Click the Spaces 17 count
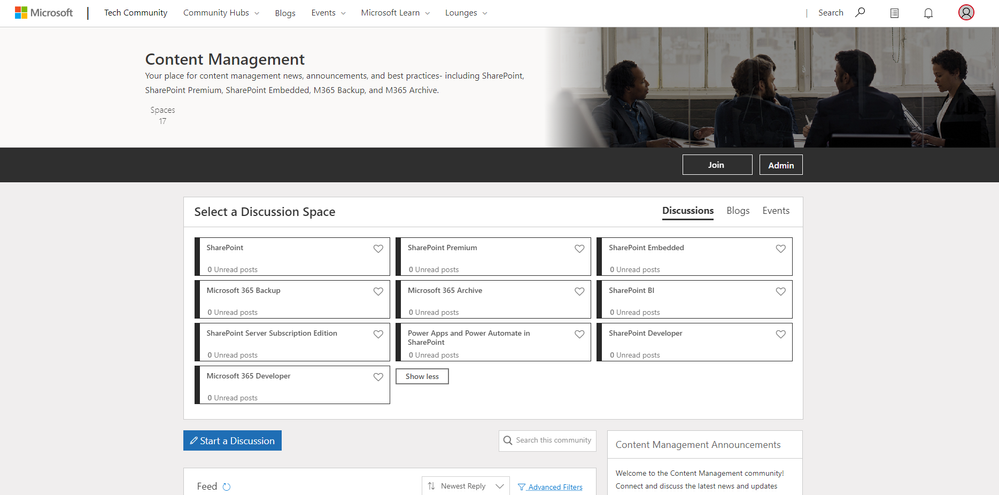The height and width of the screenshot is (495, 999). point(162,115)
